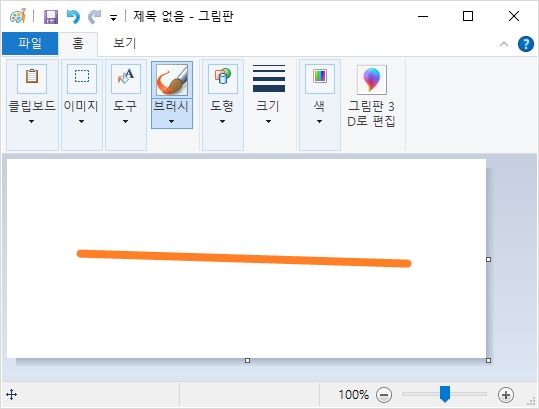
Task: Zoom in with the plus button
Action: point(506,395)
